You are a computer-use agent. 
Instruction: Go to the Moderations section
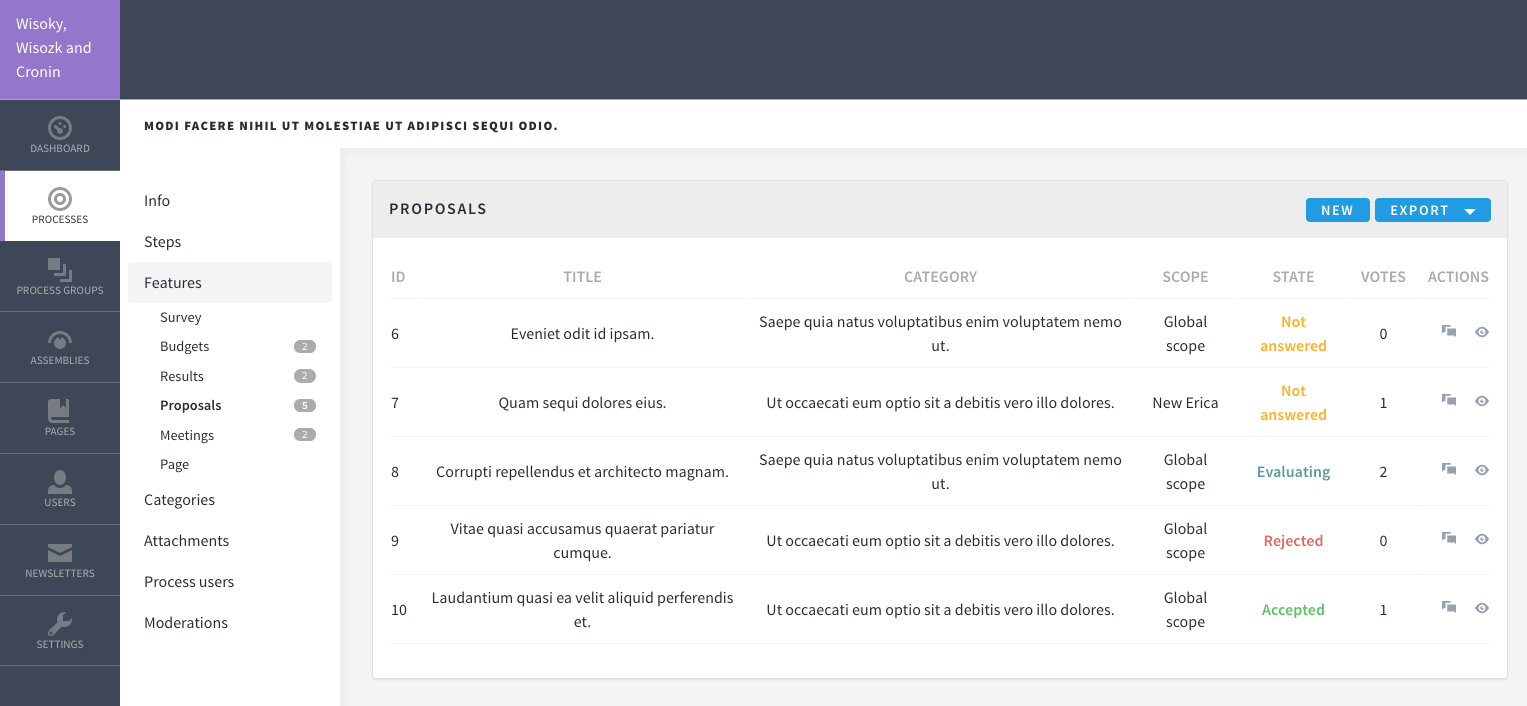186,622
